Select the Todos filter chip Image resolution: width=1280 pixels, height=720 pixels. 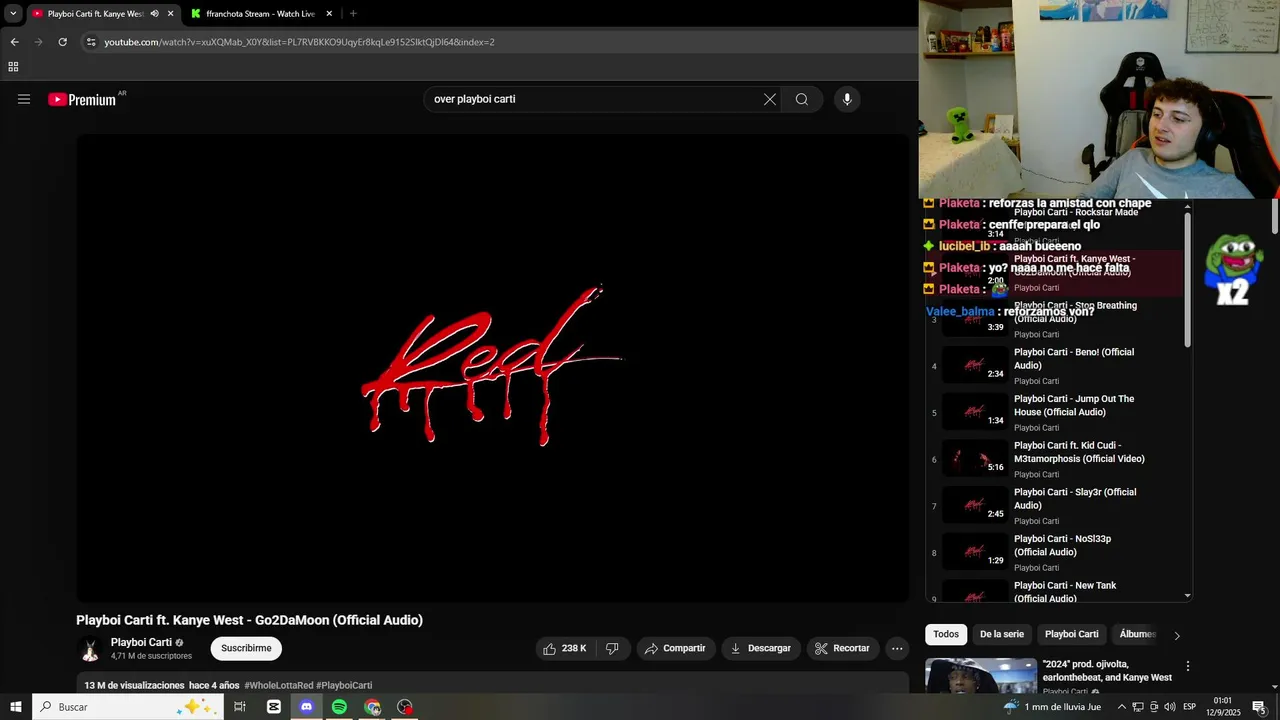pyautogui.click(x=946, y=634)
